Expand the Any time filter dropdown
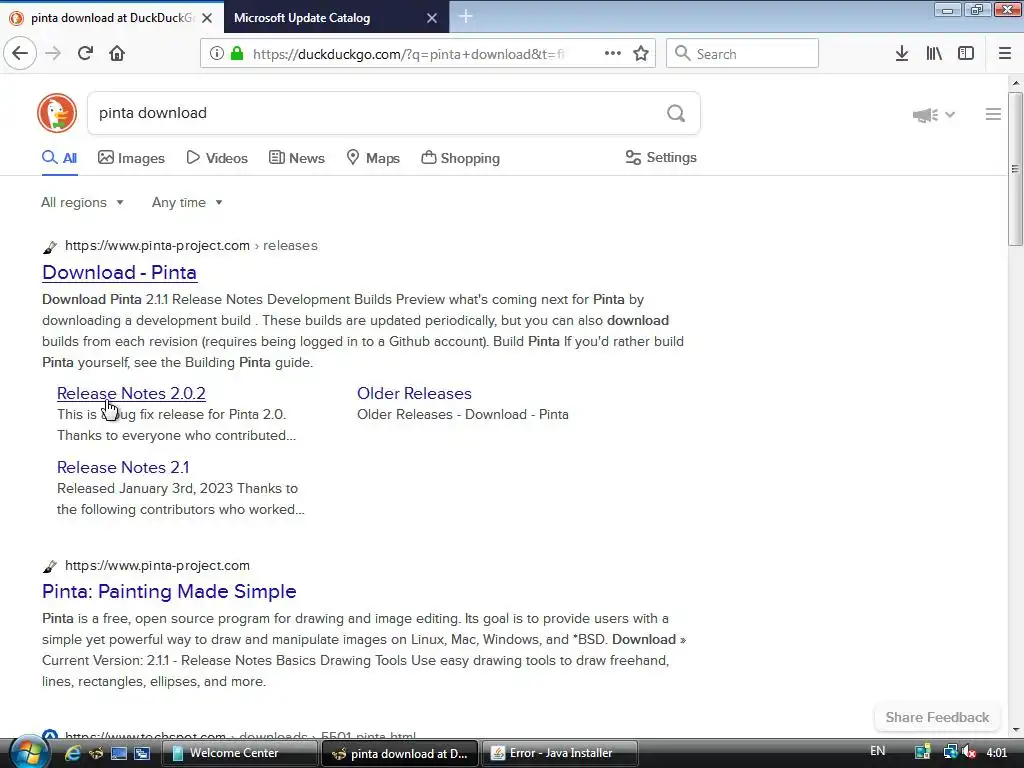The width and height of the screenshot is (1024, 768). click(187, 202)
